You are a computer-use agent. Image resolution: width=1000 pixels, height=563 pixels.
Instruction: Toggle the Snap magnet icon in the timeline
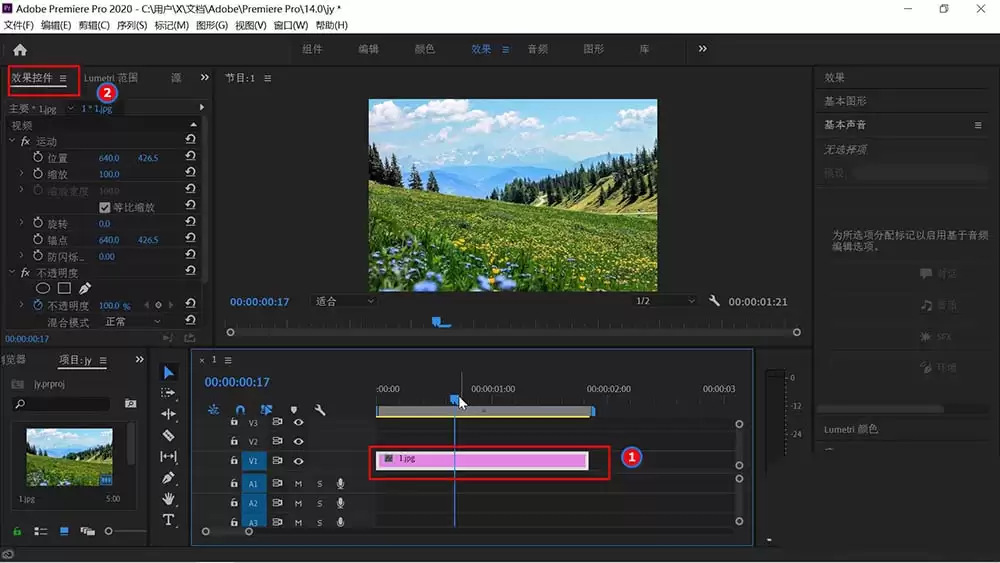click(240, 410)
